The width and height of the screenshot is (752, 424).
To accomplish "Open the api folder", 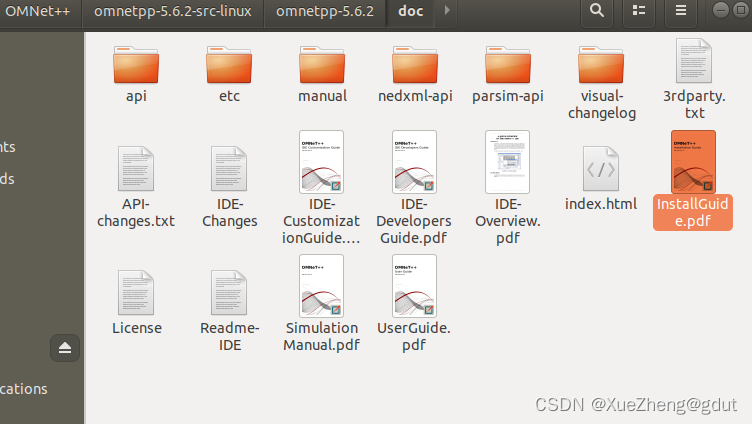I will (136, 65).
